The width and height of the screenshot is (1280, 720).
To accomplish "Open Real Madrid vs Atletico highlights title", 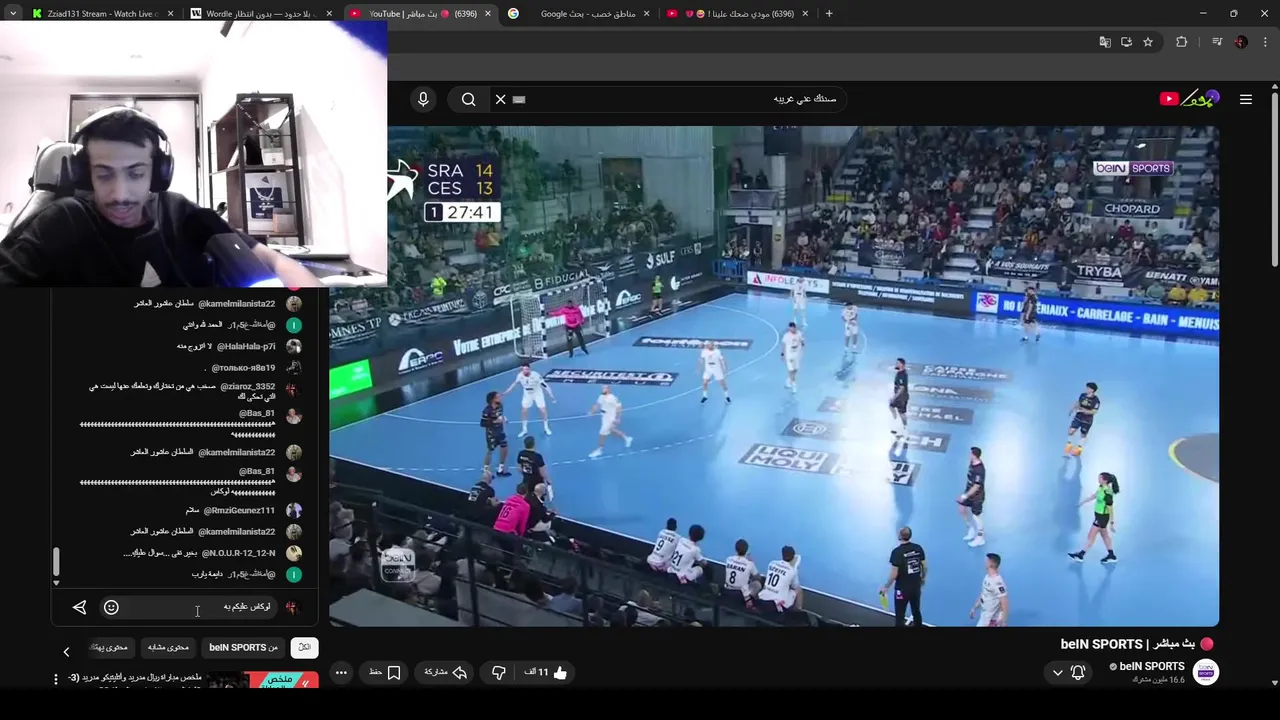I will pos(135,678).
